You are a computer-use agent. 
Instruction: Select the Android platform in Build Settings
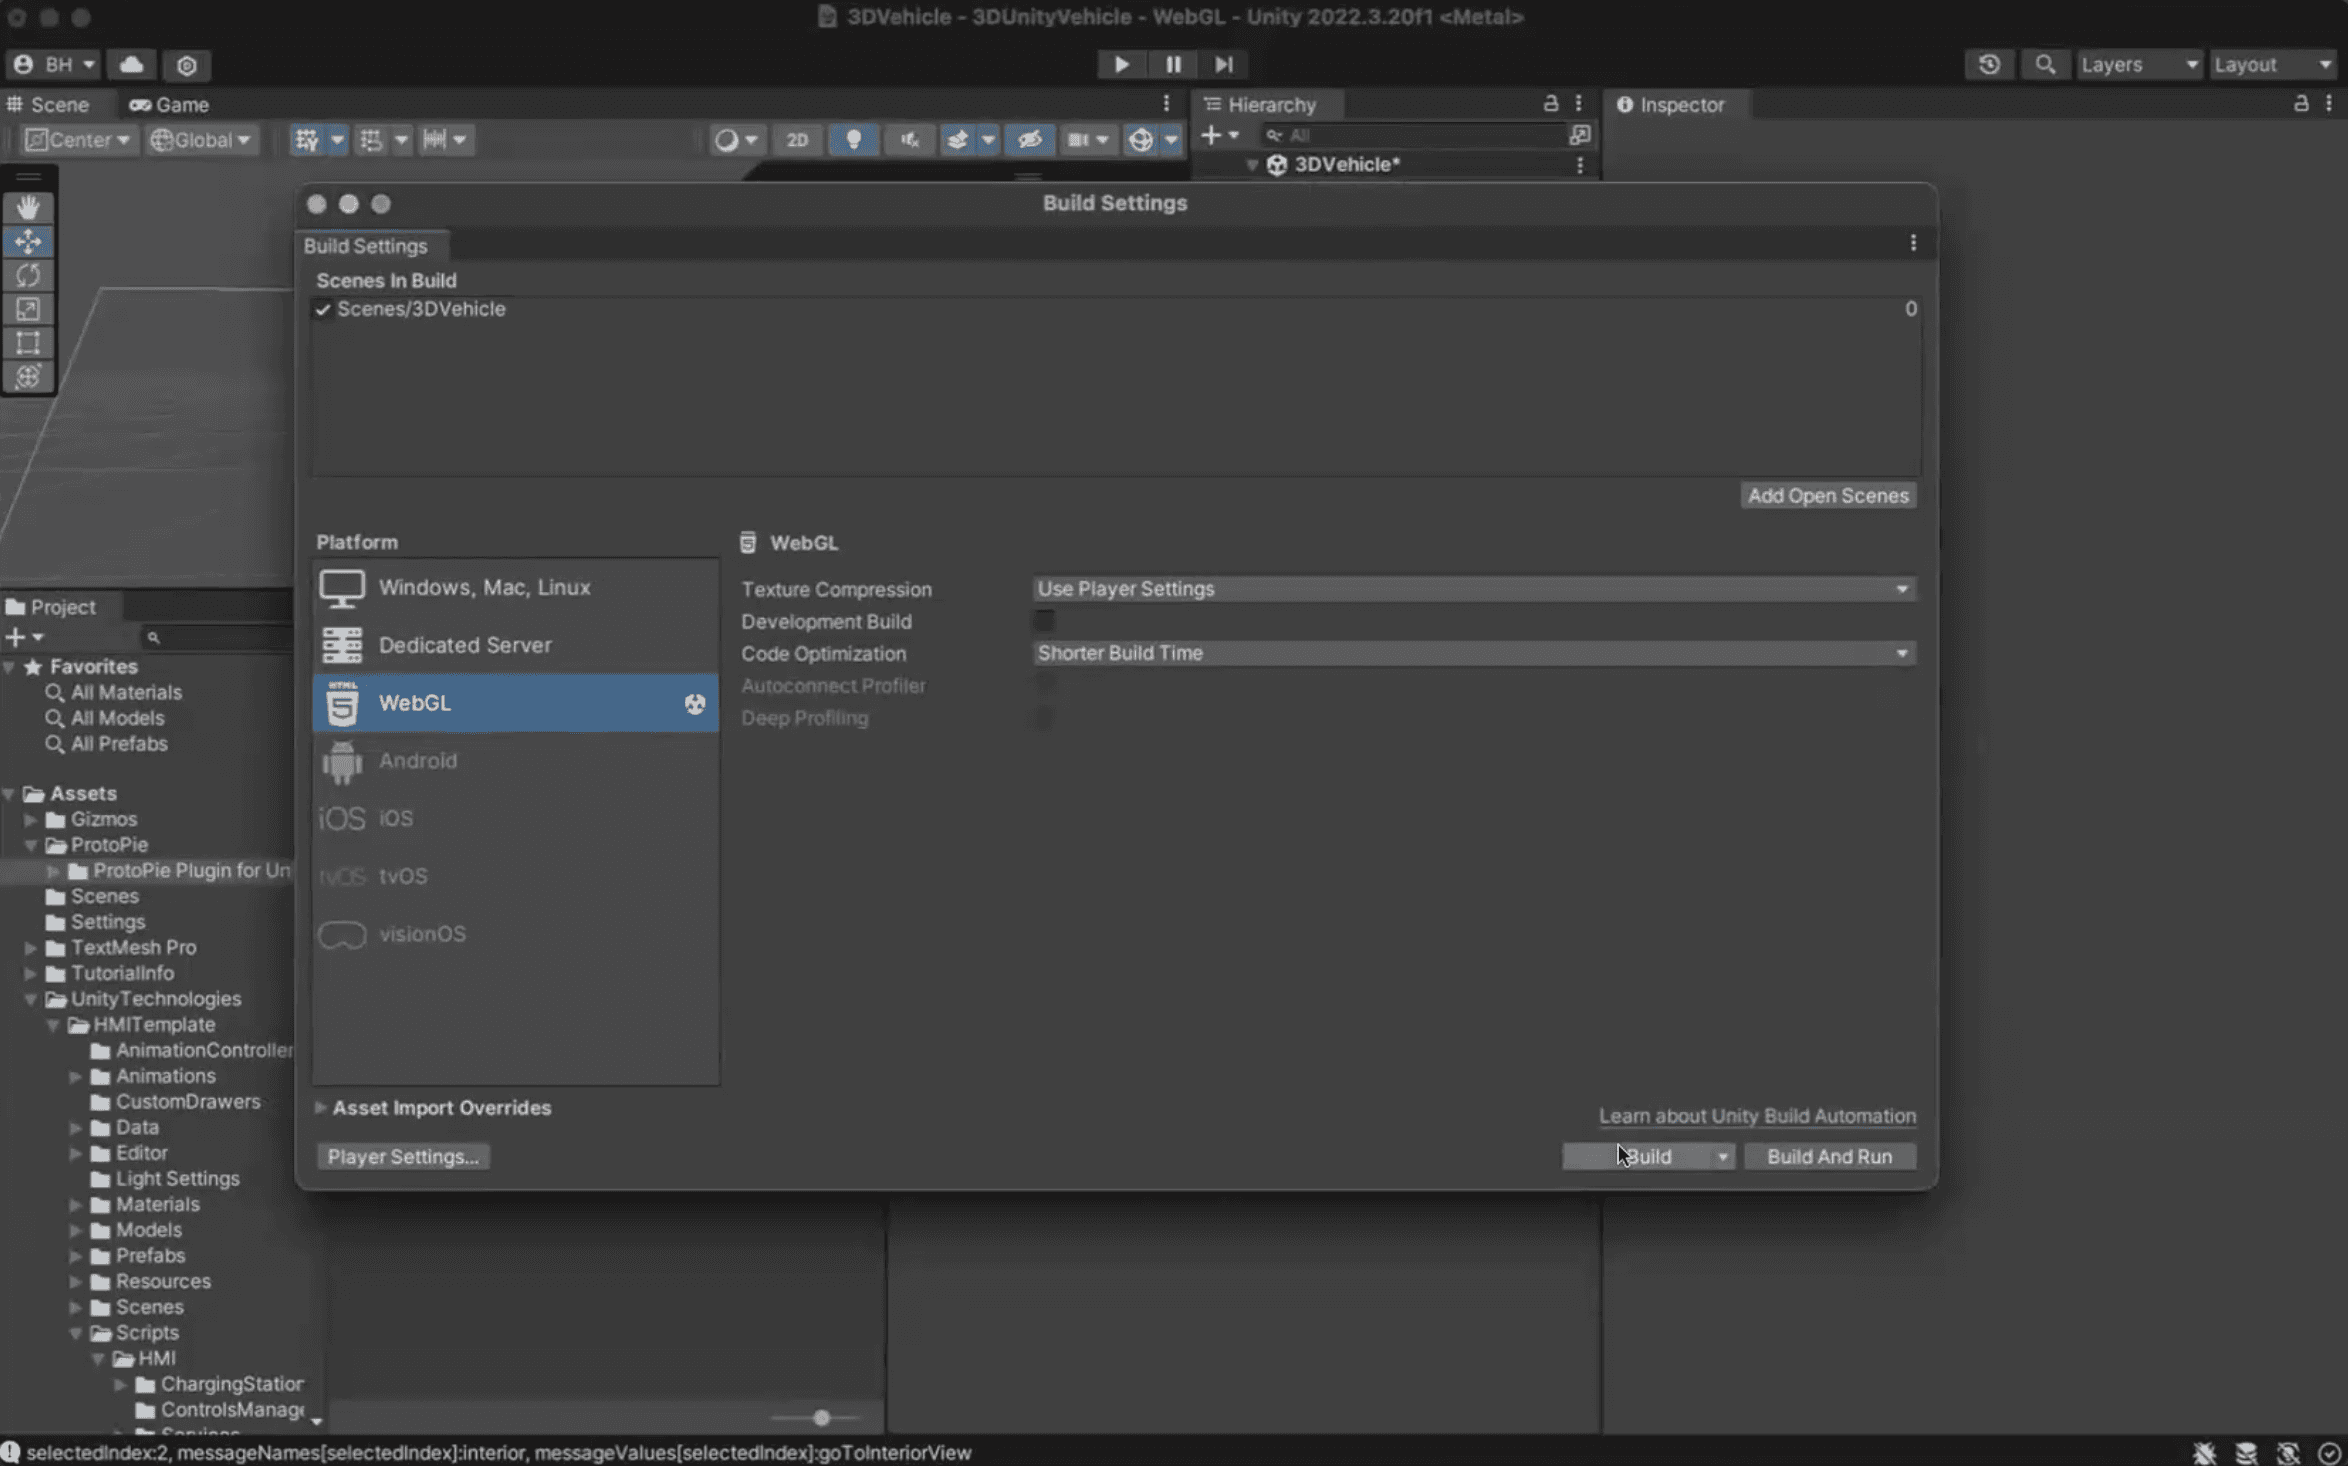[418, 760]
